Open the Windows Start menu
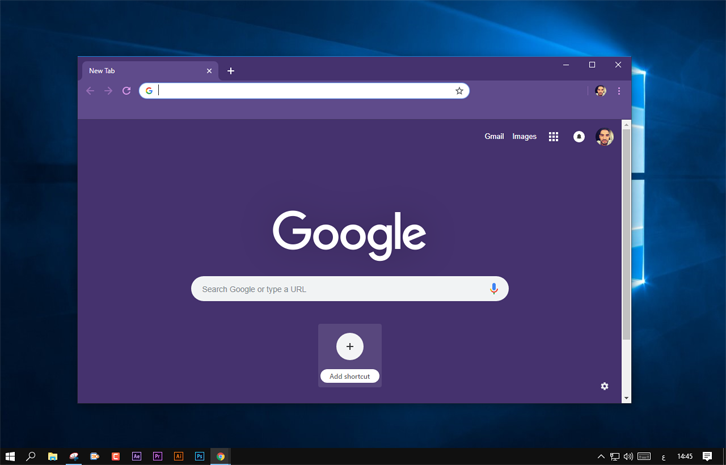The image size is (726, 465). pyautogui.click(x=10, y=456)
